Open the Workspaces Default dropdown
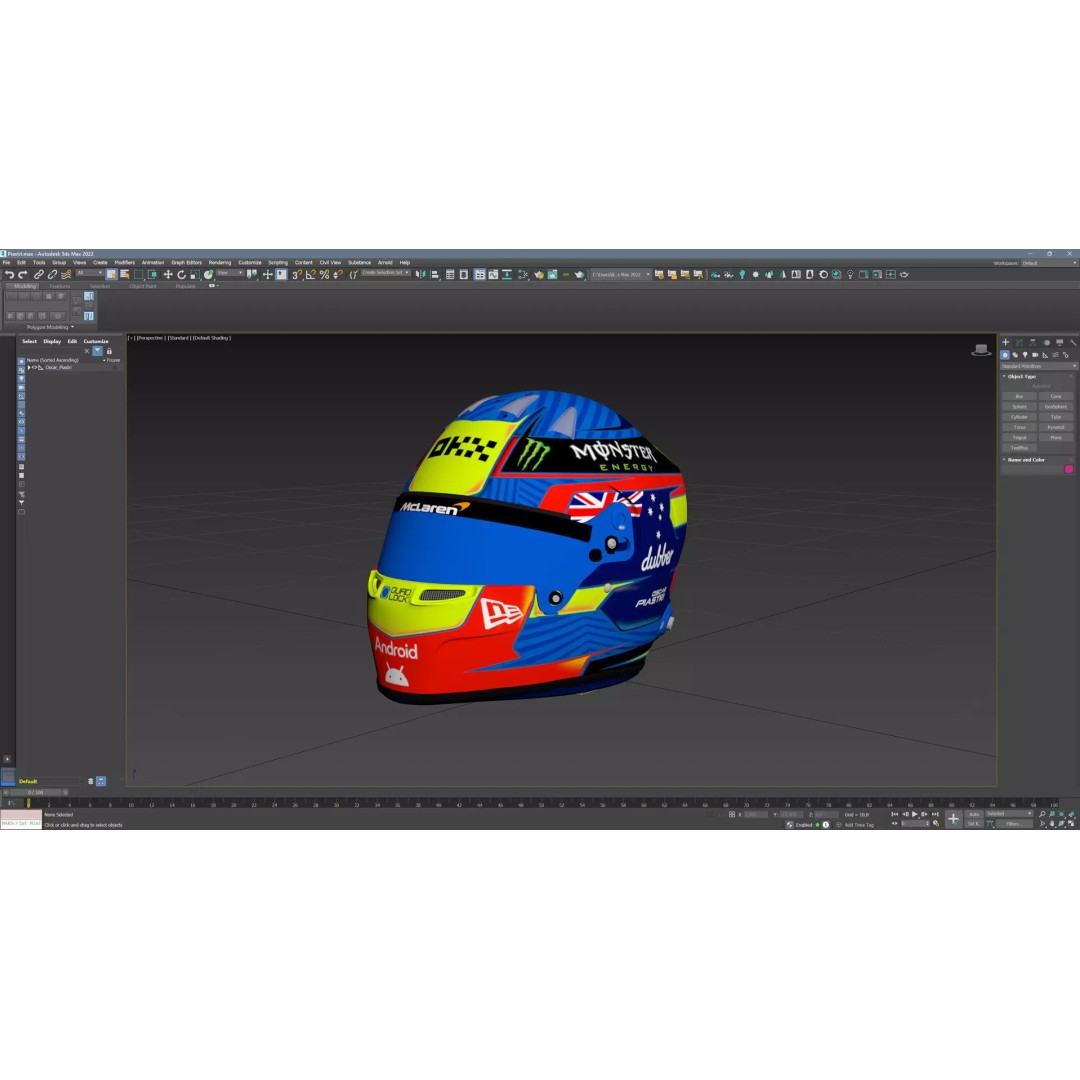The width and height of the screenshot is (1080, 1080). pos(1049,263)
